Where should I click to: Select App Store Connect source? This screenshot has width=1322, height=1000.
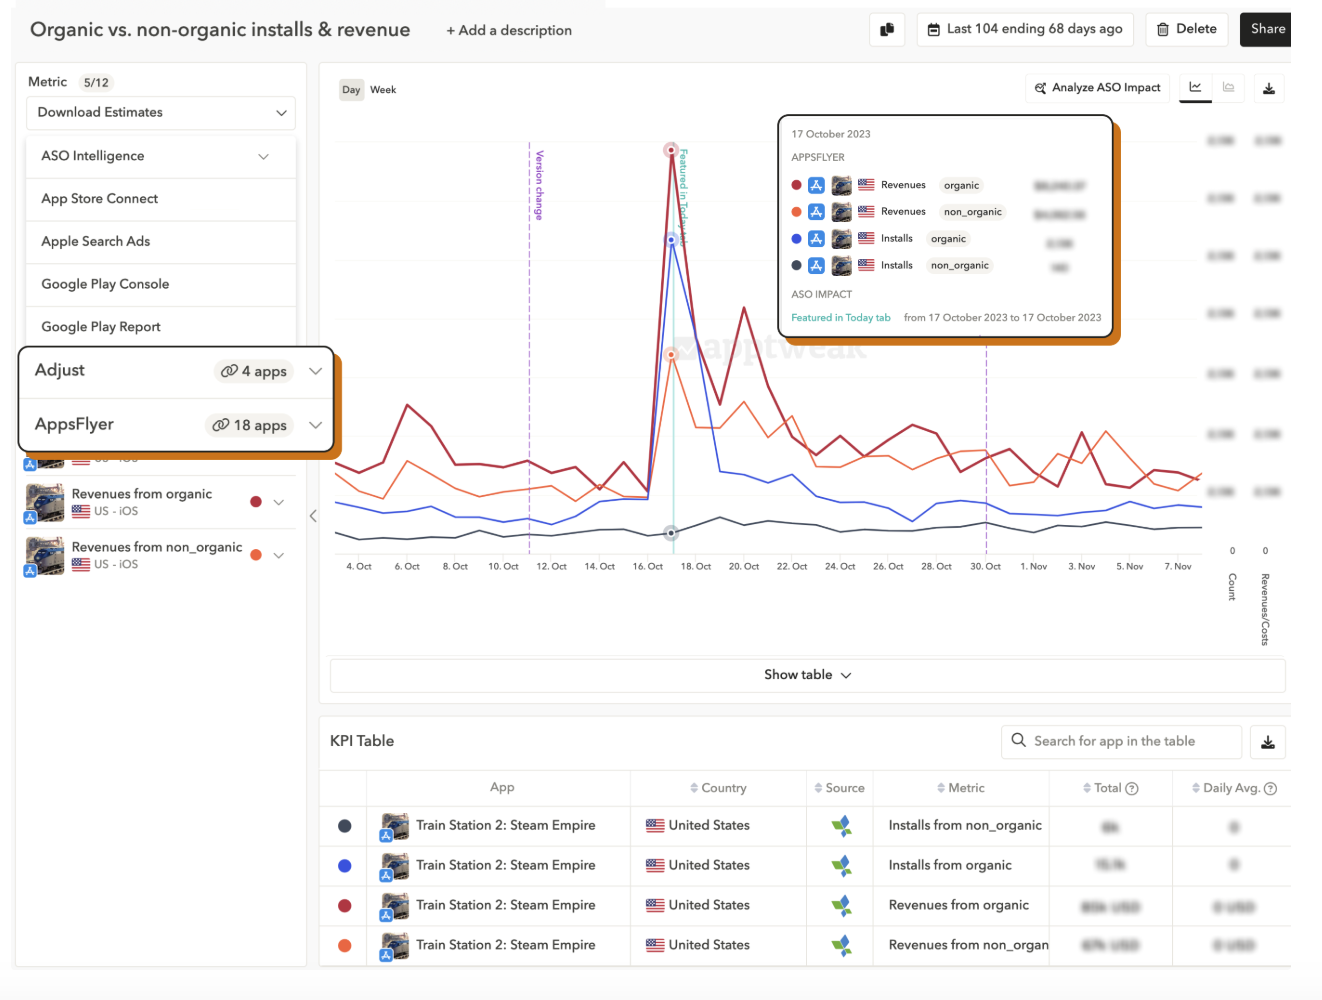pos(161,199)
